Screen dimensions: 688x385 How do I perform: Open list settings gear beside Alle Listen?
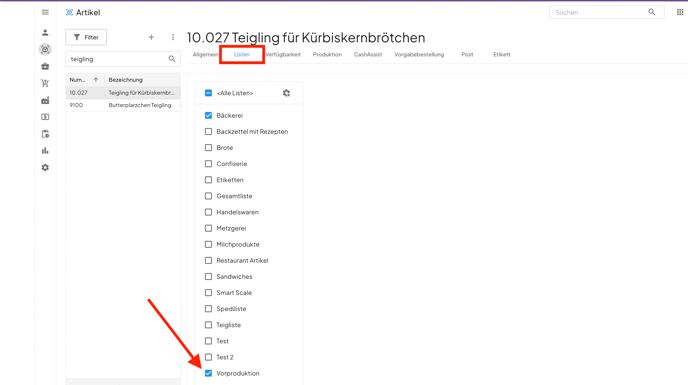pos(287,93)
